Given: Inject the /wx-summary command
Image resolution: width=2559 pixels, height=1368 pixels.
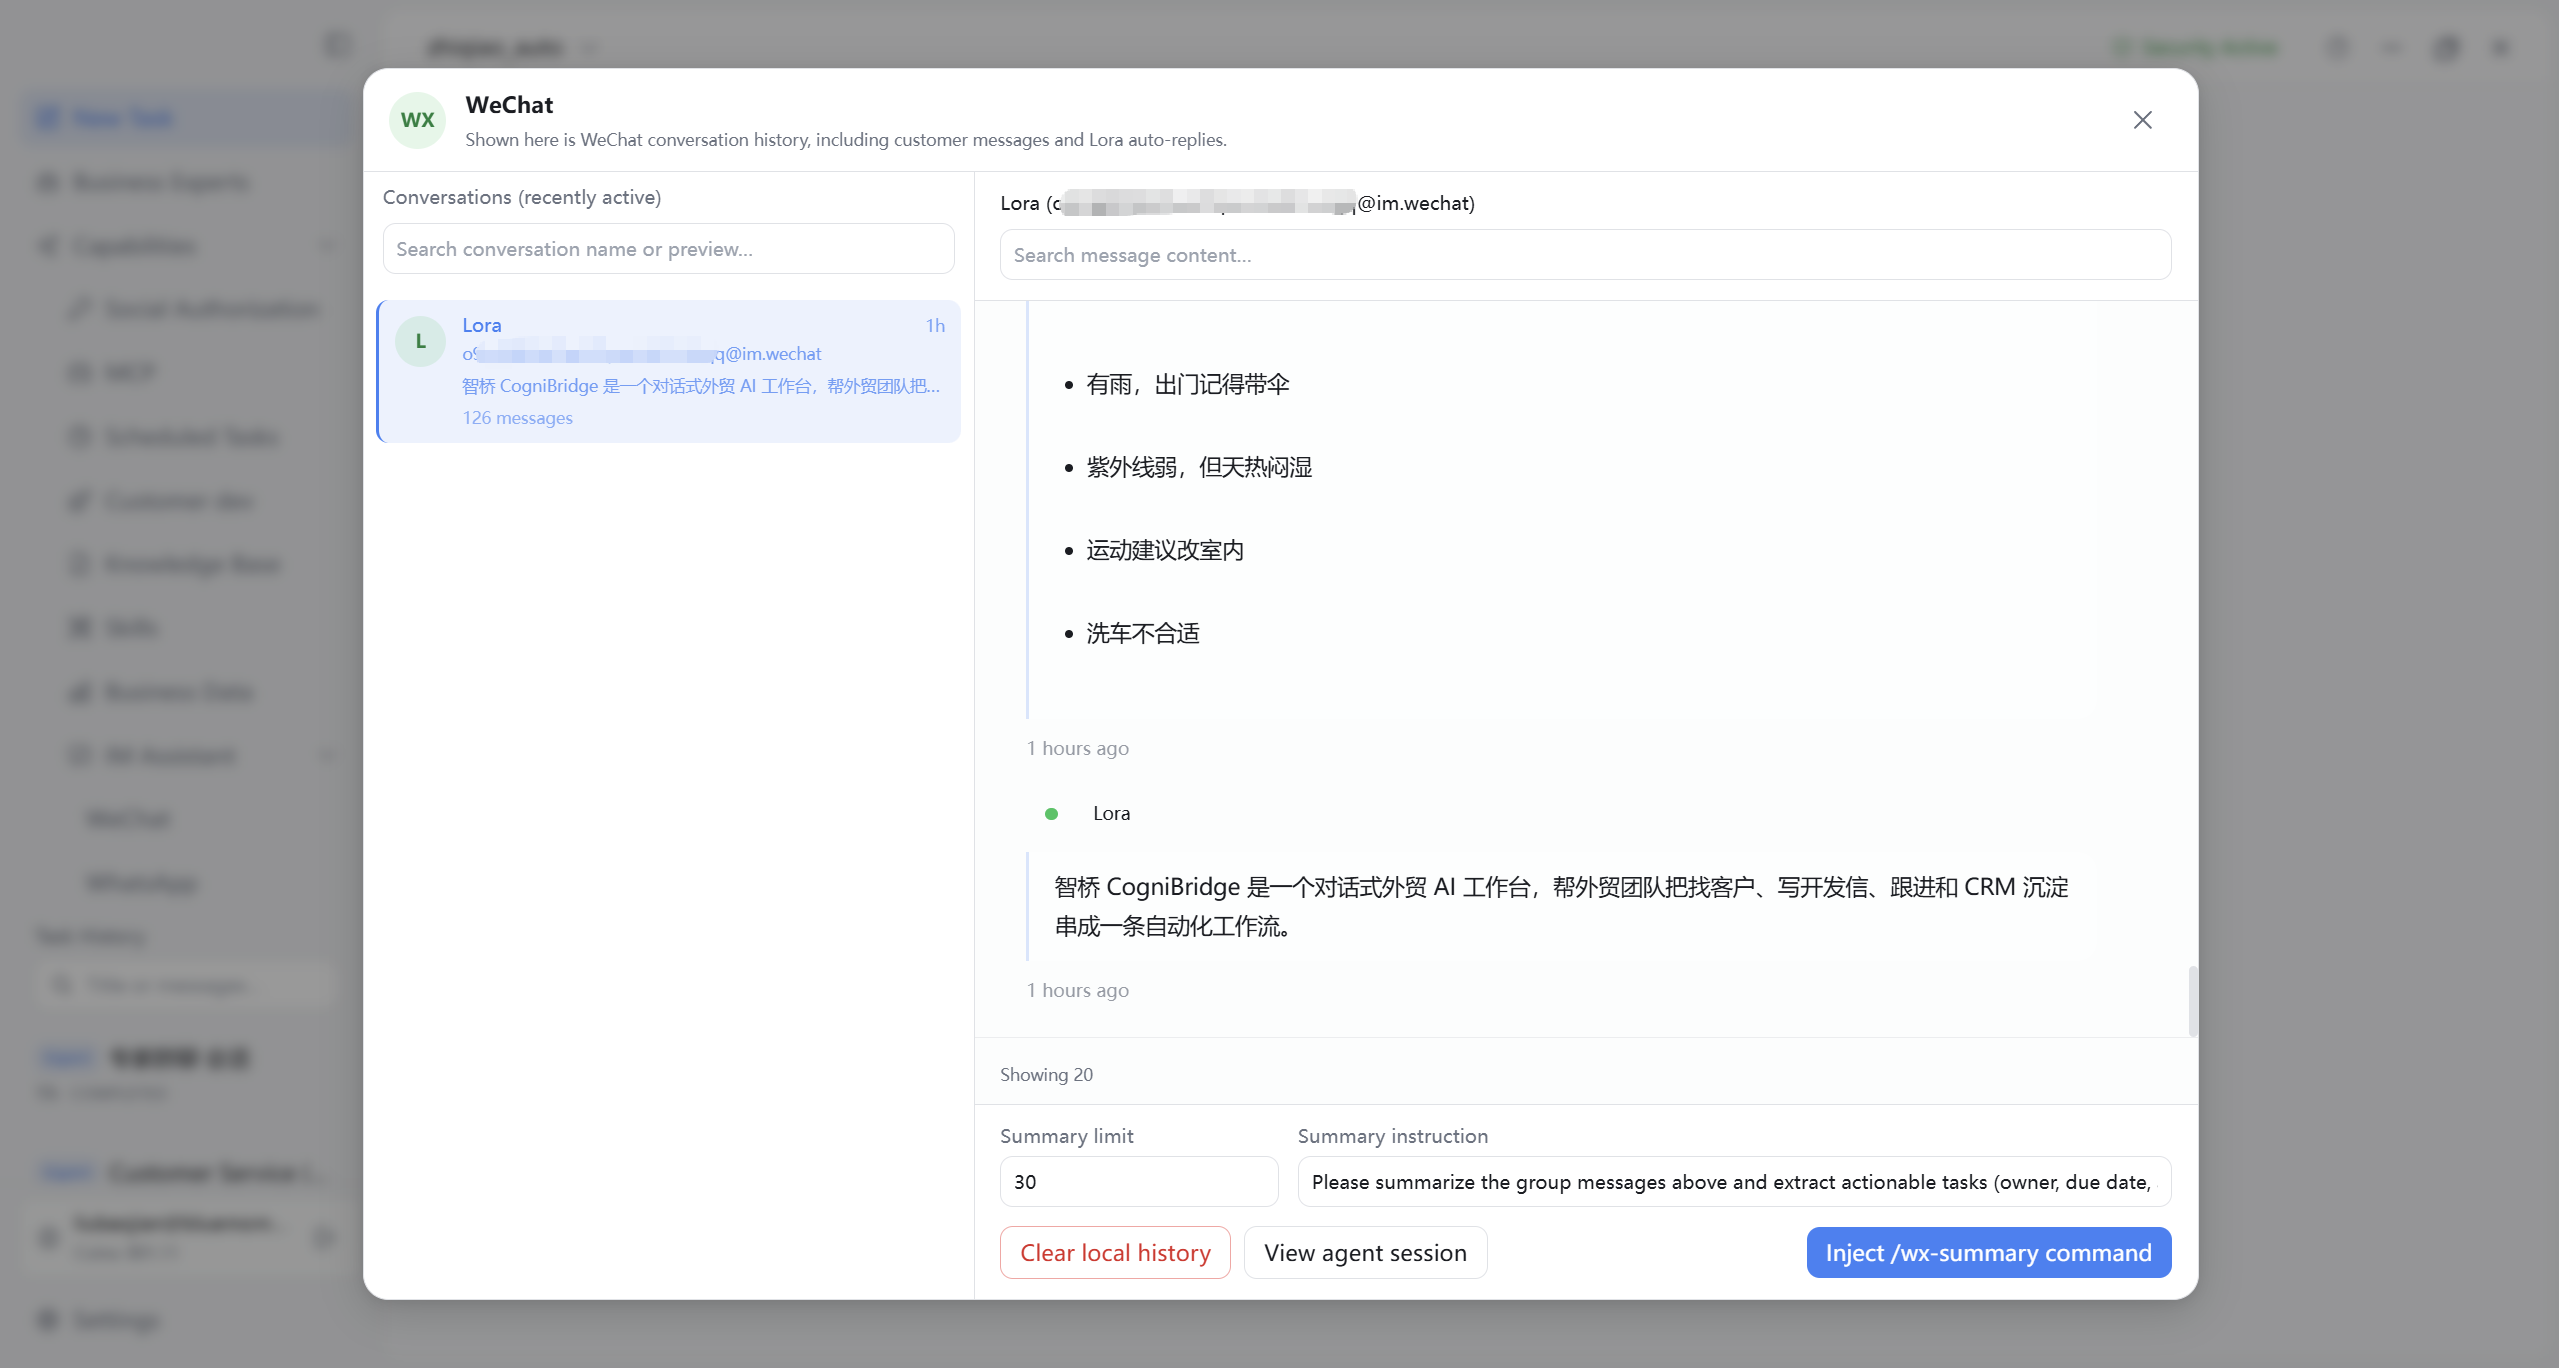Looking at the screenshot, I should pos(1988,1253).
